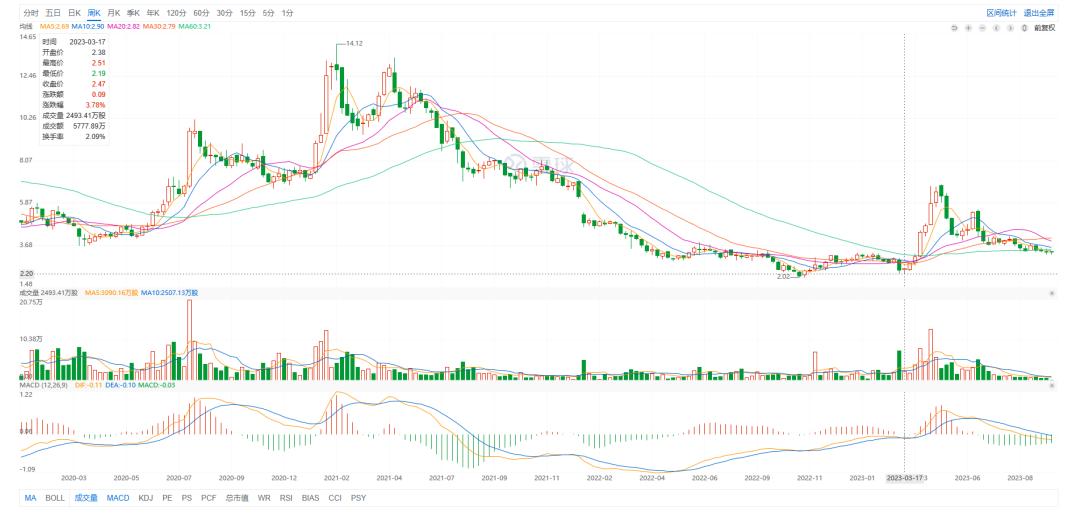This screenshot has height=513, width=1080.
Task: Click the 收盘价 2.47 row in tooltip
Action: (74, 83)
